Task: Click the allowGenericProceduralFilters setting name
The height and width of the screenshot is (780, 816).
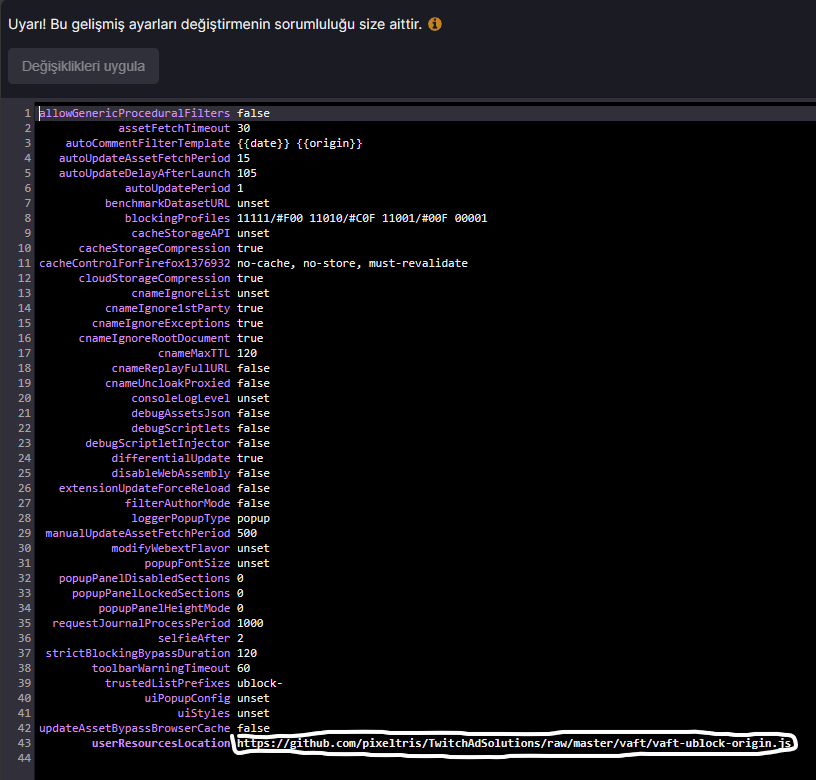Action: click(134, 113)
